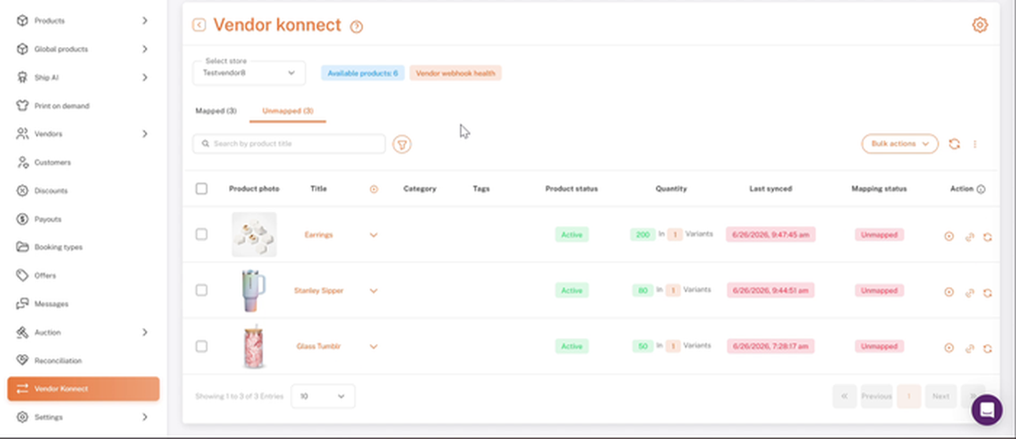Select the Unmapped (3) tab

[288, 111]
